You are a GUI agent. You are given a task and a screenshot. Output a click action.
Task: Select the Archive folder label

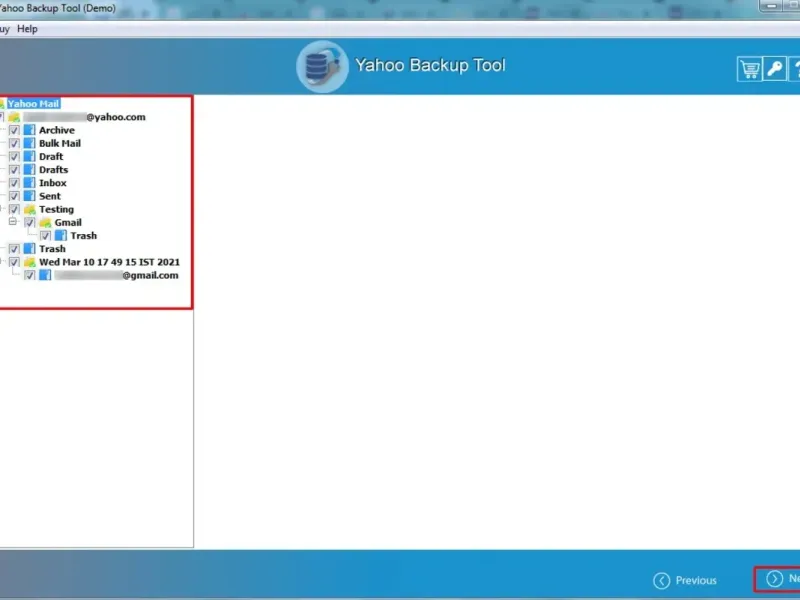click(57, 130)
